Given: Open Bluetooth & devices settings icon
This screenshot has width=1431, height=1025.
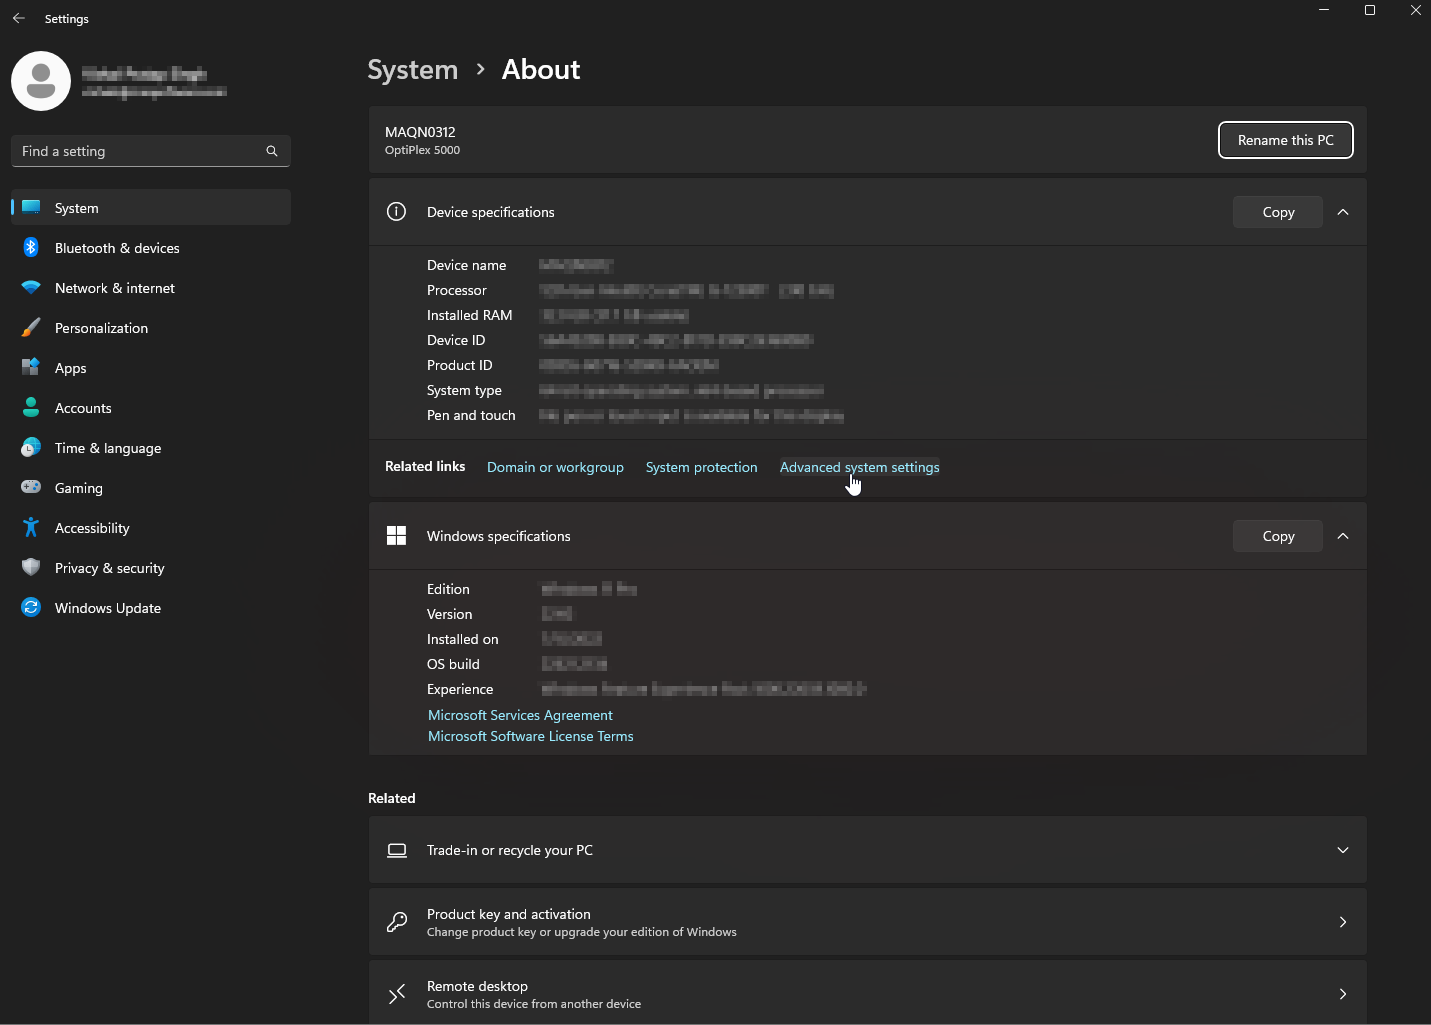Looking at the screenshot, I should click(31, 248).
